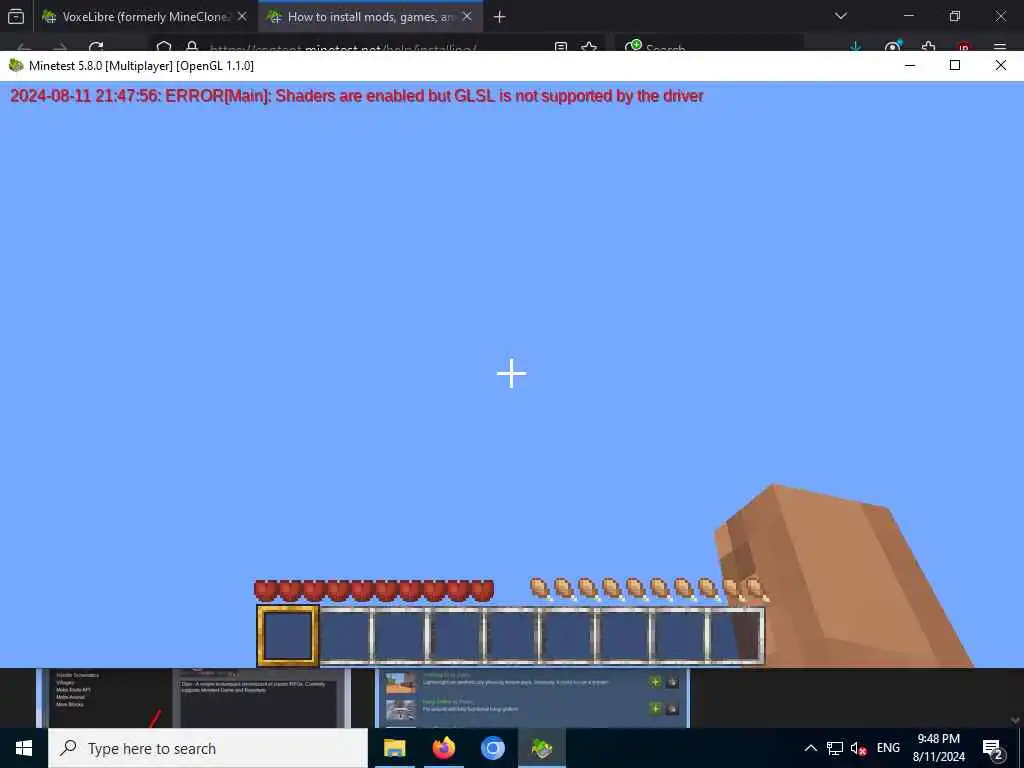The height and width of the screenshot is (768, 1024).
Task: Select the seventh hotbar slot
Action: click(x=624, y=635)
